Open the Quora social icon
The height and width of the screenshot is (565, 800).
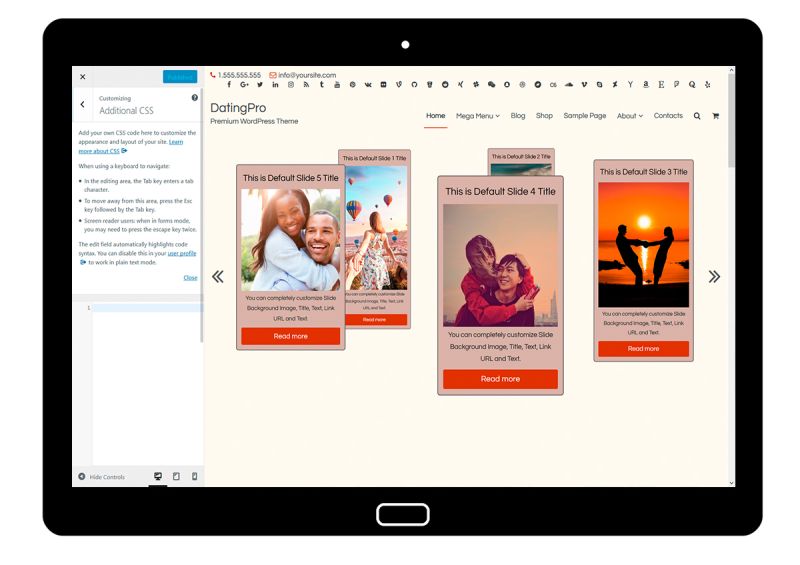click(692, 85)
